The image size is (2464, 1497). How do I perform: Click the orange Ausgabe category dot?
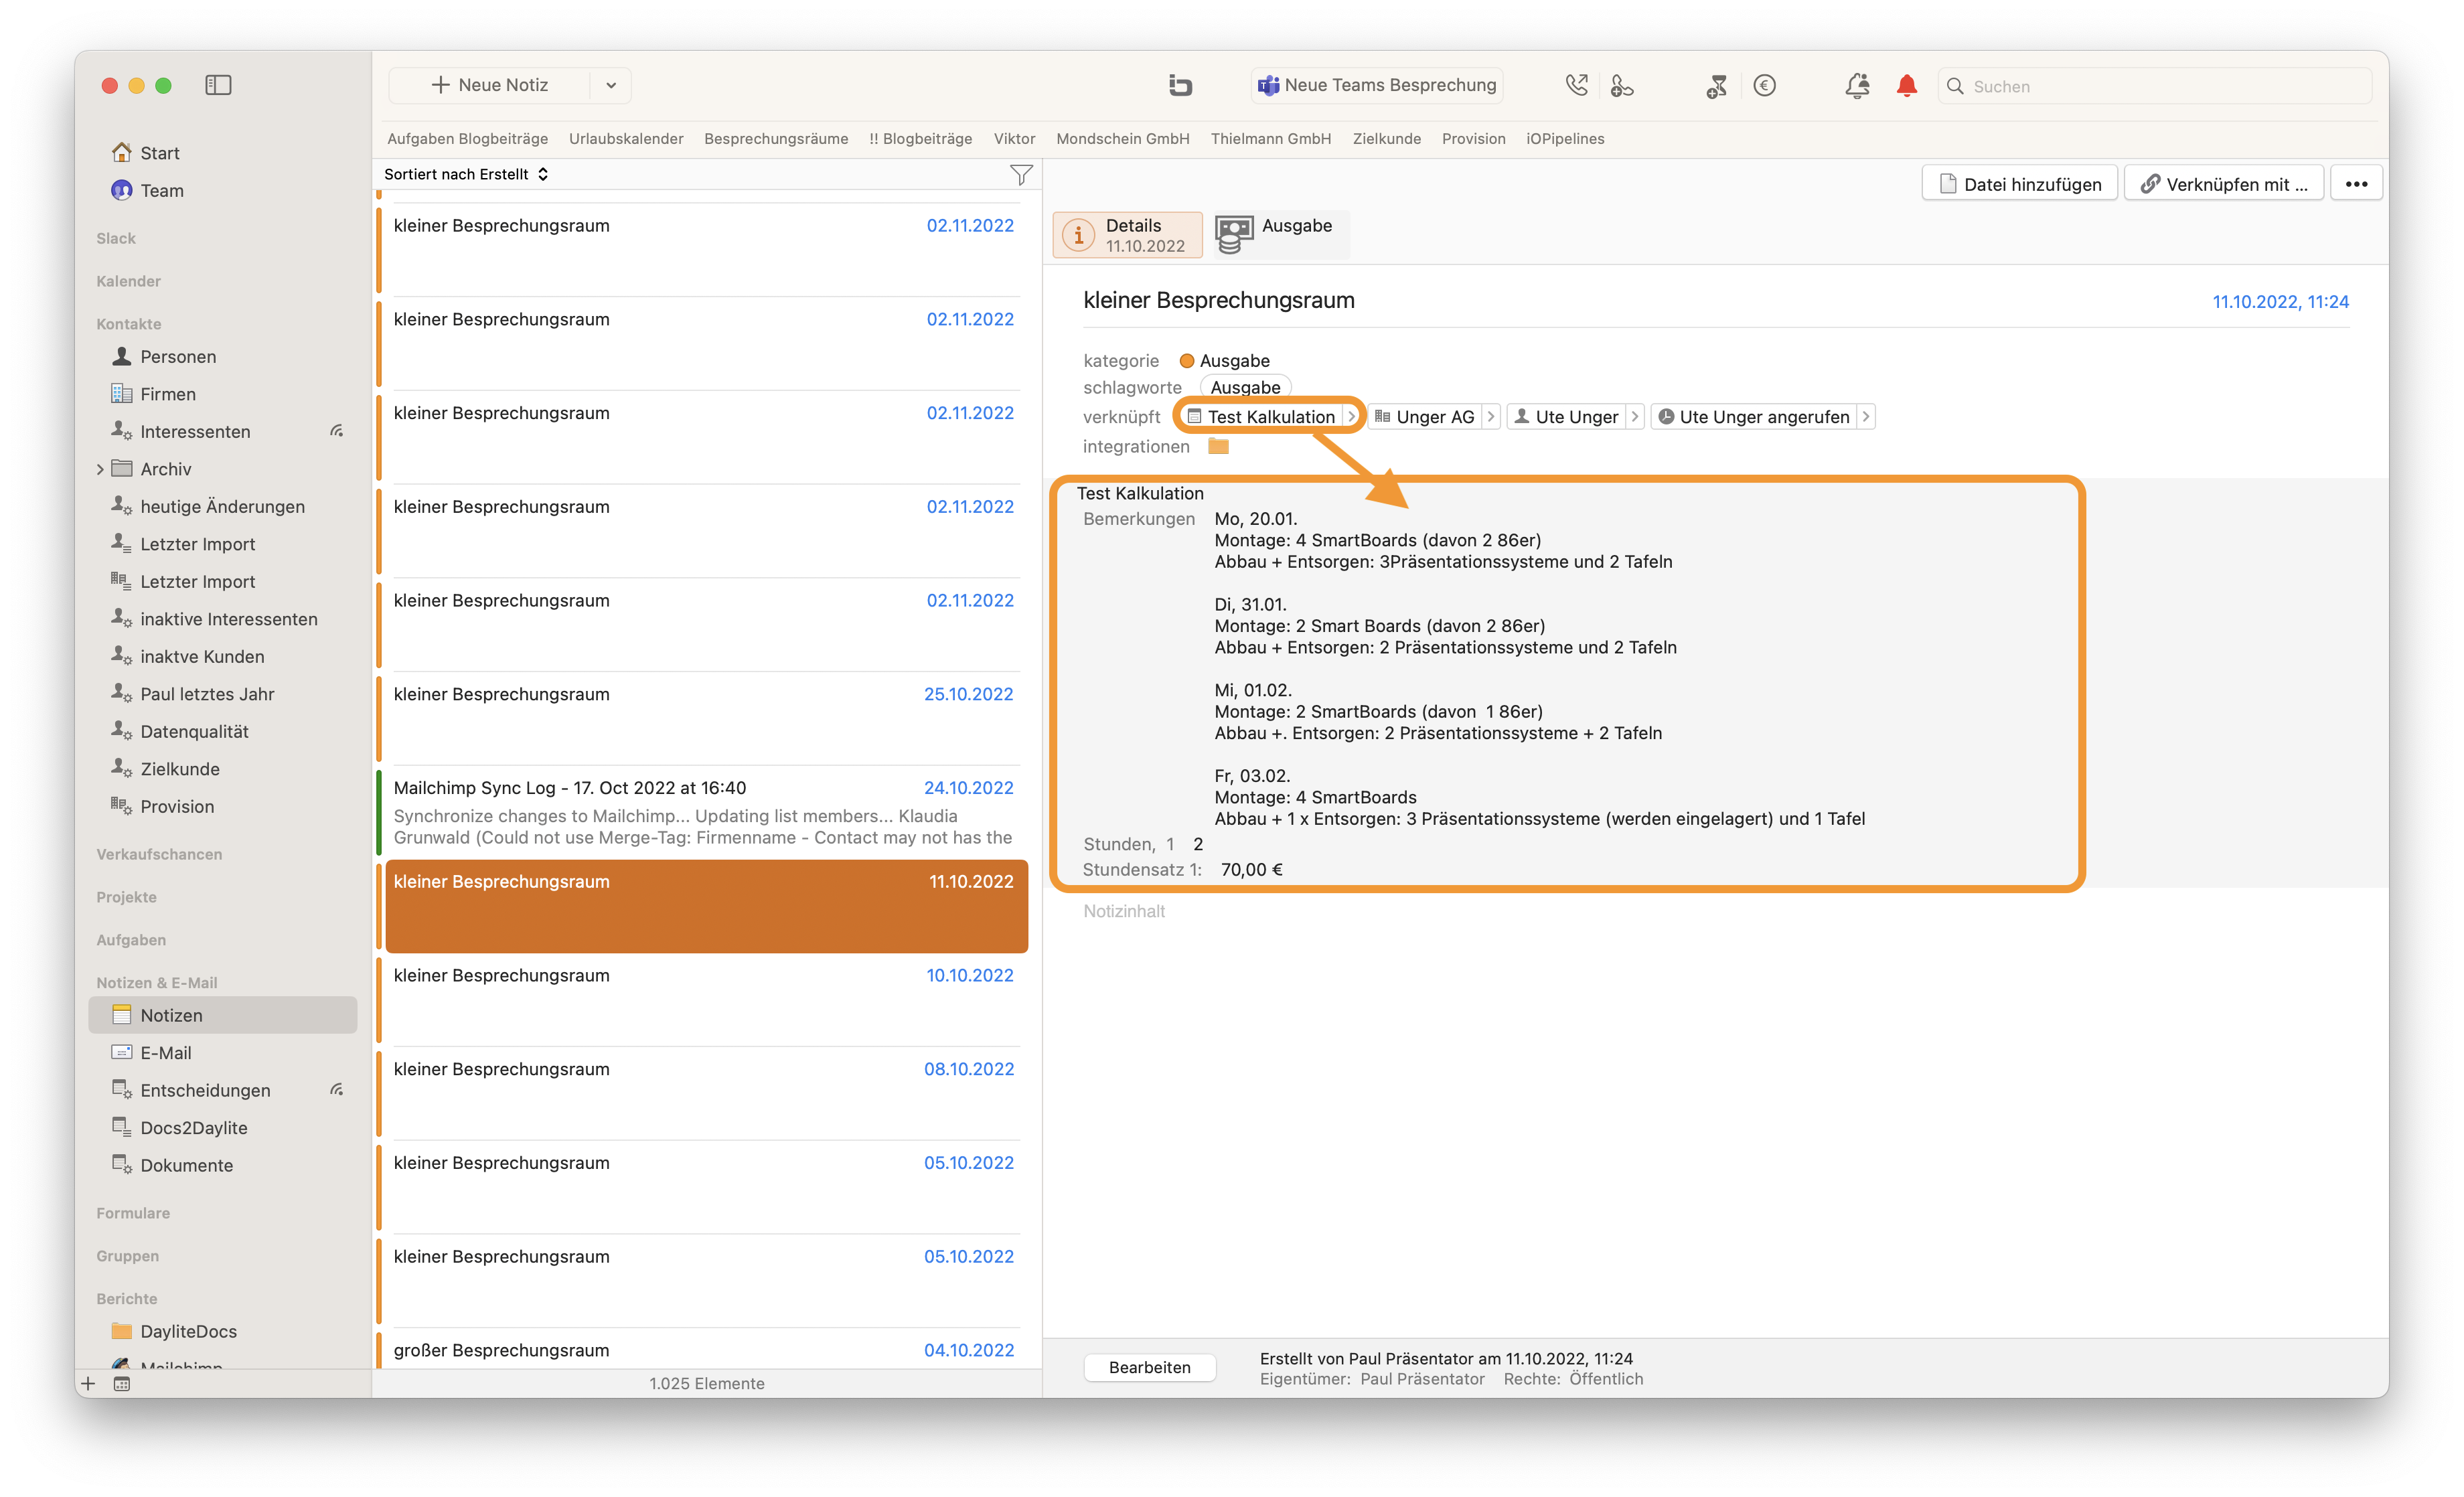(x=1186, y=360)
